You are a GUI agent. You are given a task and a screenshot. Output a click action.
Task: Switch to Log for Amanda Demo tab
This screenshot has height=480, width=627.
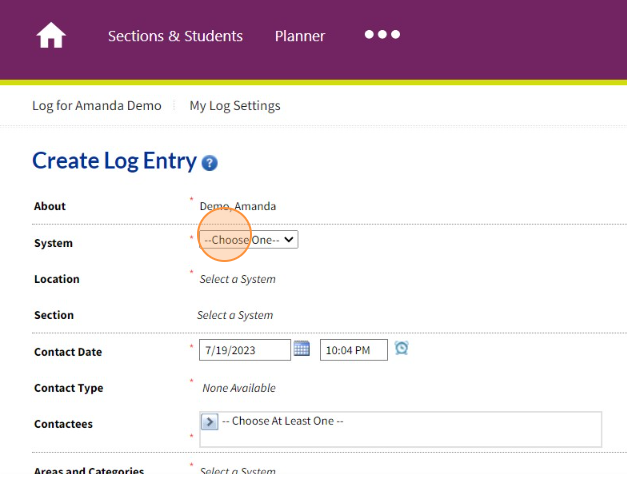pos(97,106)
